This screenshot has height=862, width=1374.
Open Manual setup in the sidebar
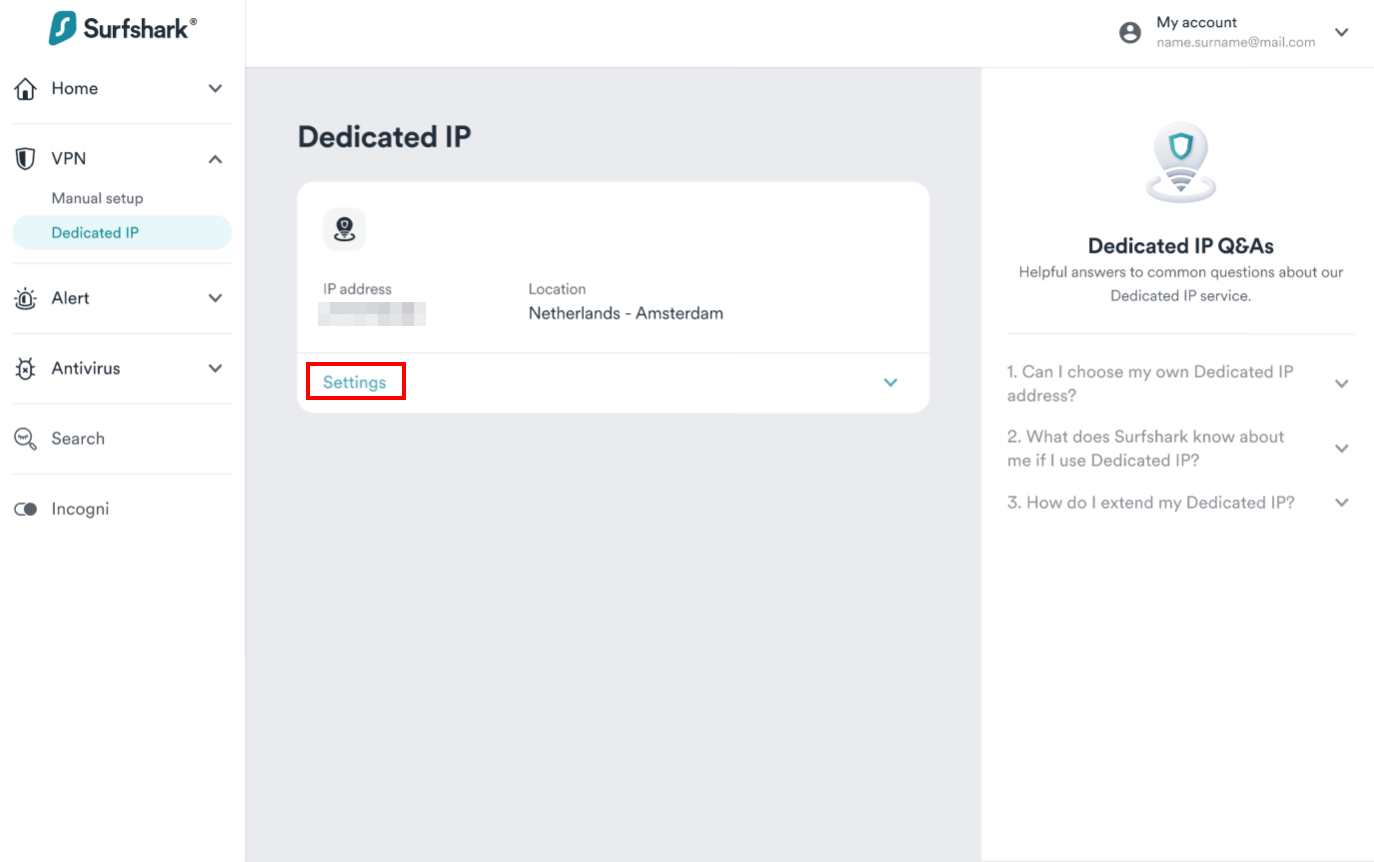[x=97, y=198]
